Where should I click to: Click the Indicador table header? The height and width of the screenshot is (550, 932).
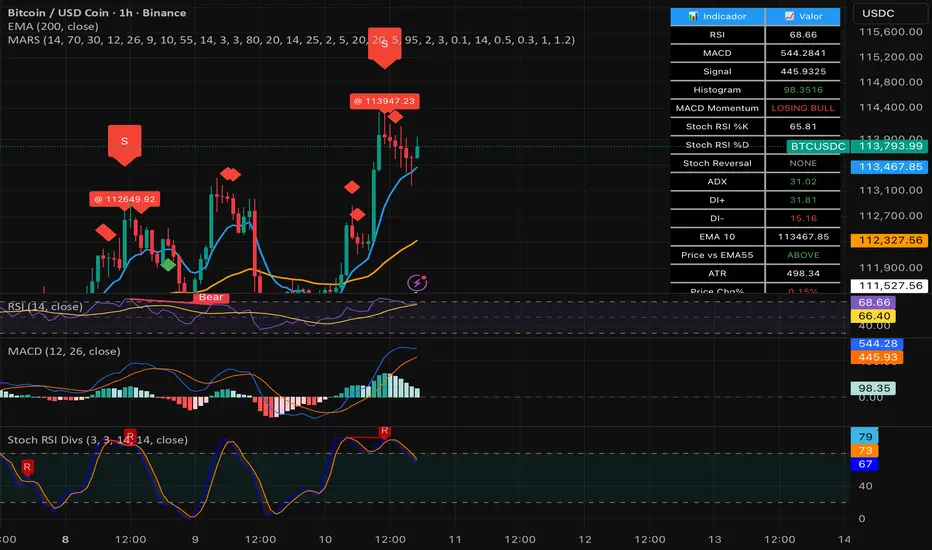pos(717,16)
